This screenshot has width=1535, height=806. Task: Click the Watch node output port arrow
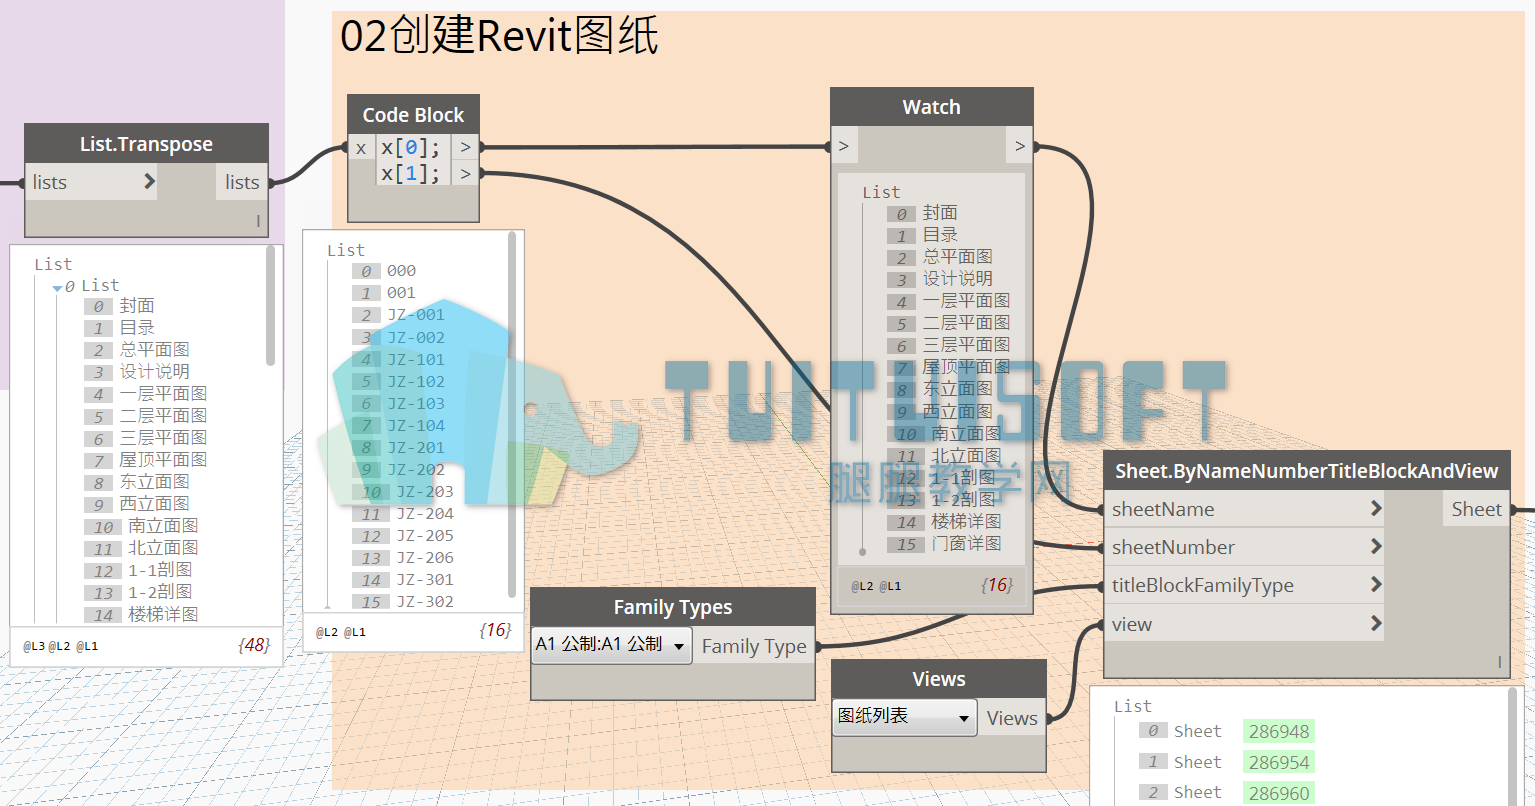pyautogui.click(x=1020, y=146)
